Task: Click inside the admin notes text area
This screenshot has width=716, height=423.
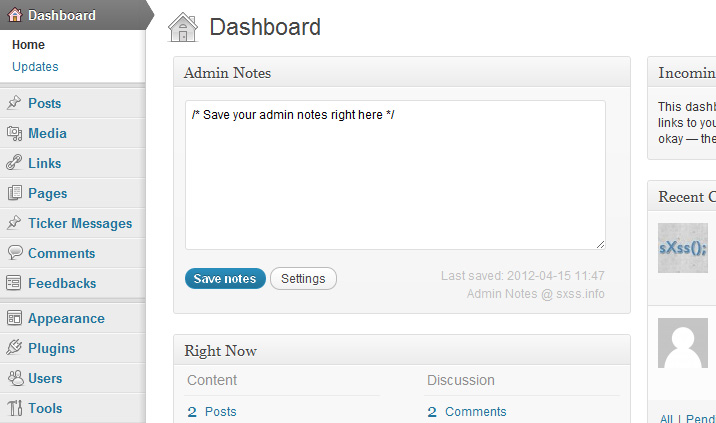Action: [x=395, y=175]
